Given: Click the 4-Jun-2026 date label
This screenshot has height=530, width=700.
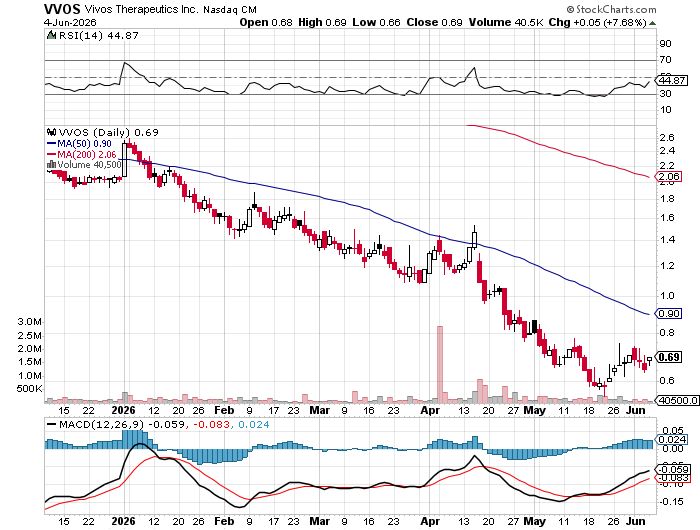Looking at the screenshot, I should click(x=70, y=22).
